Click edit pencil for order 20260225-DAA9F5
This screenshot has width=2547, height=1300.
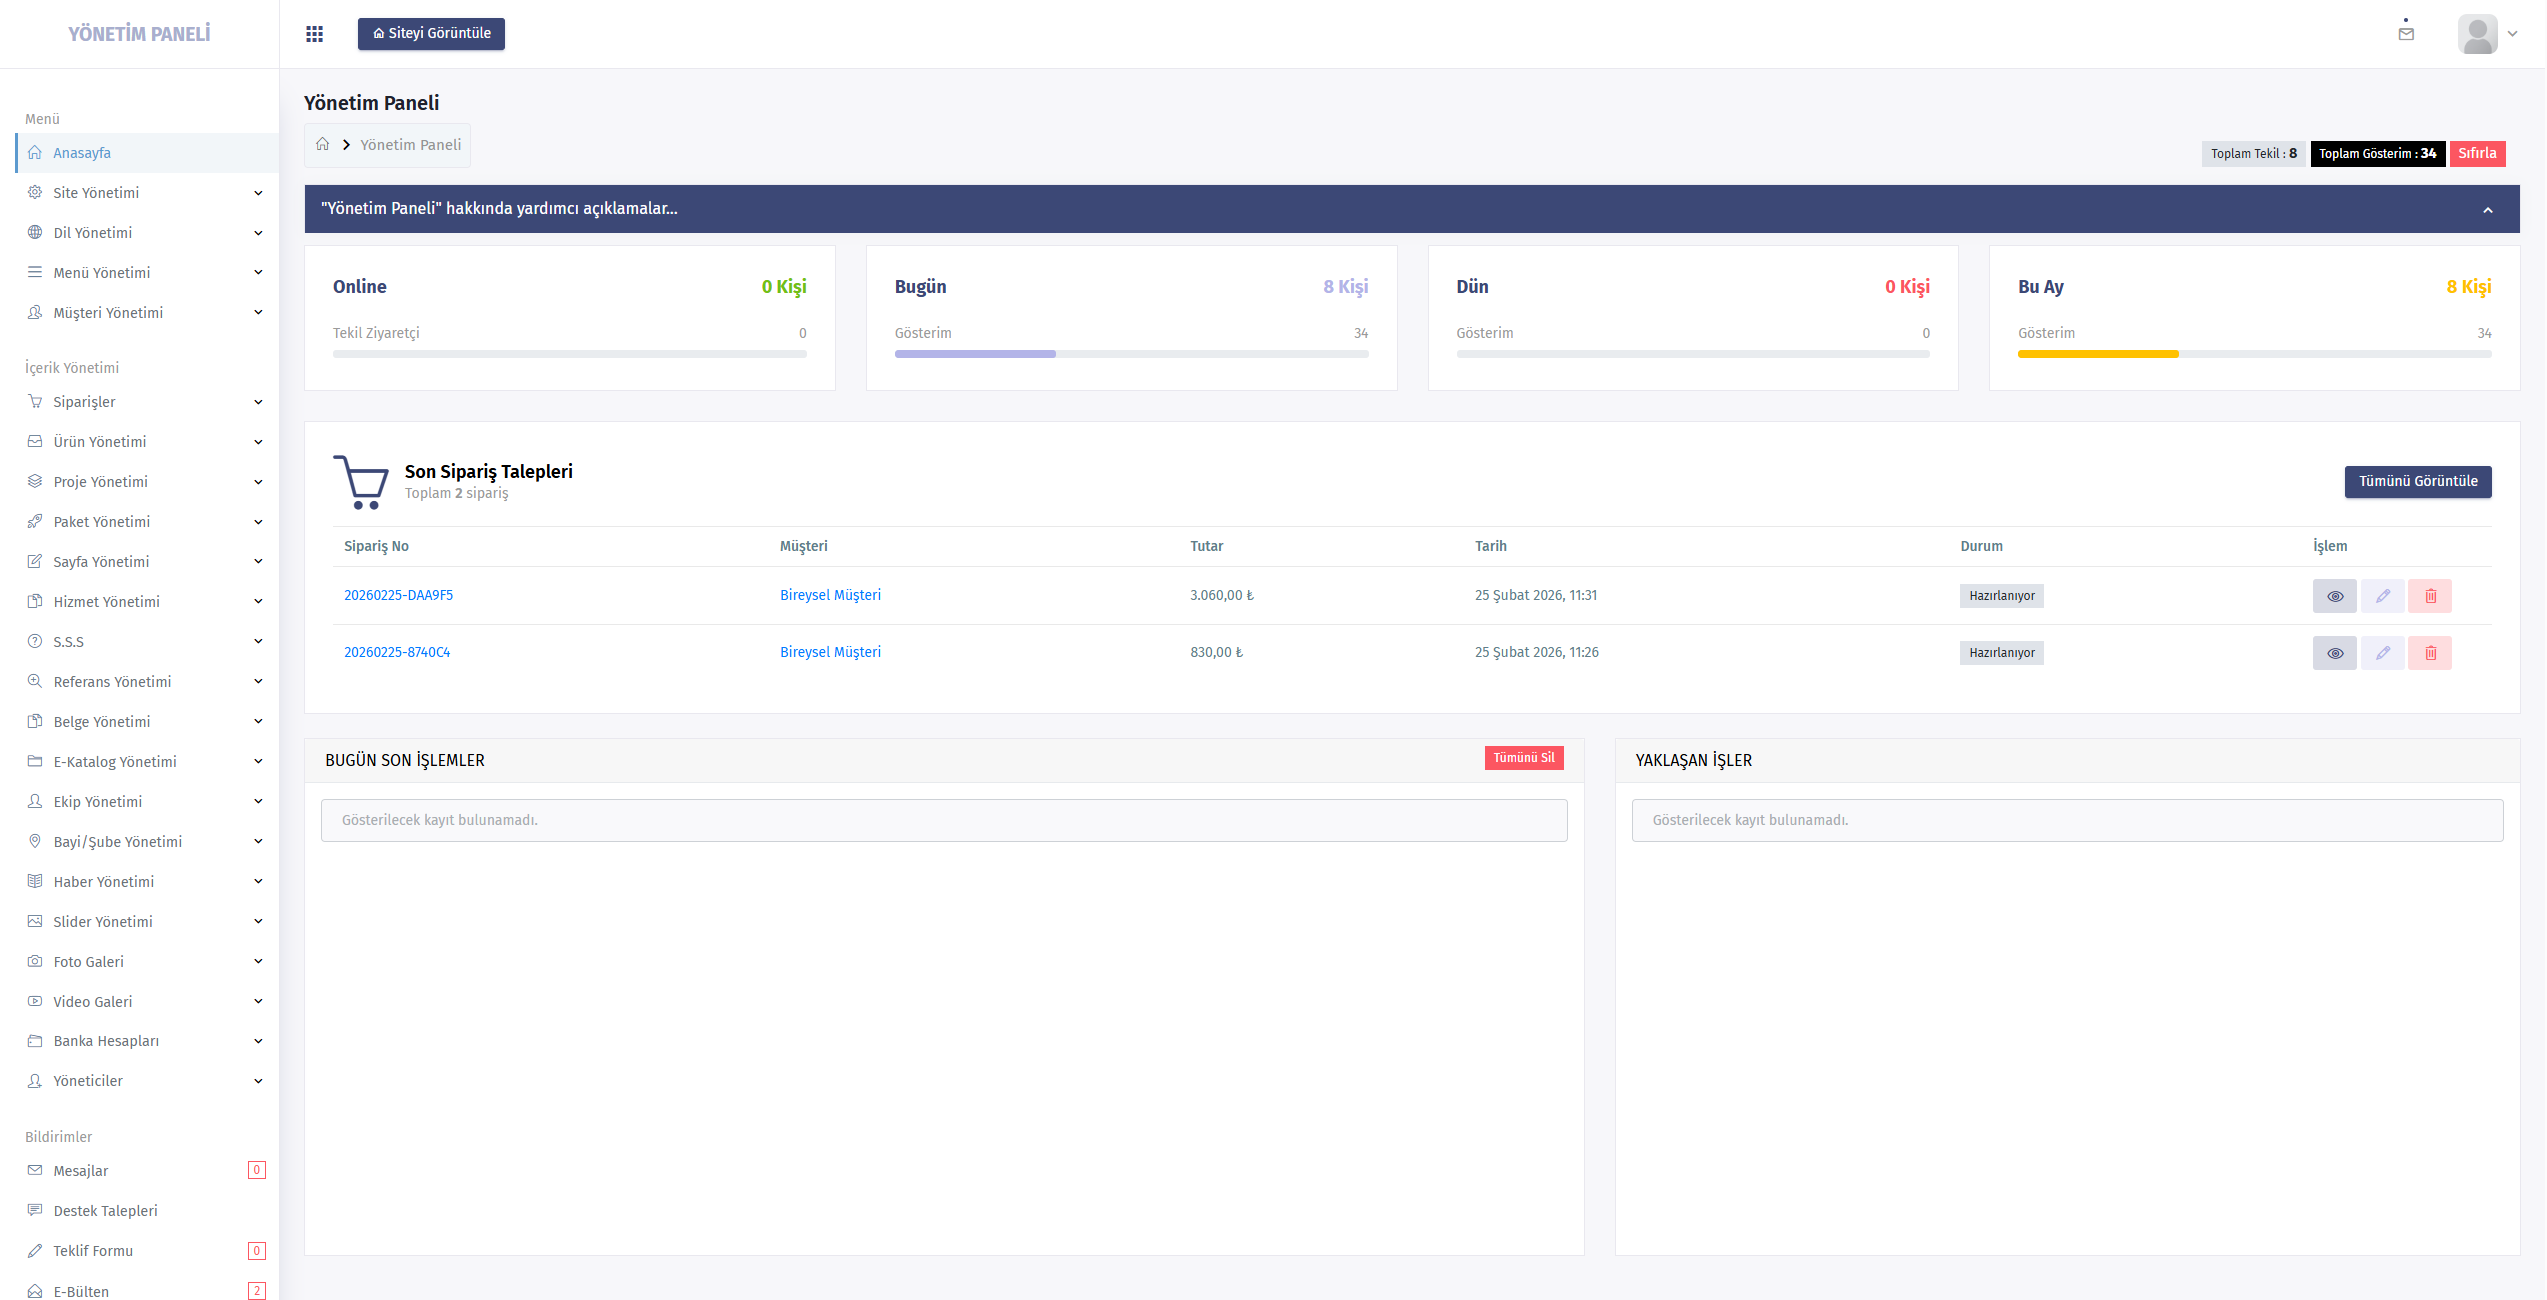point(2382,596)
